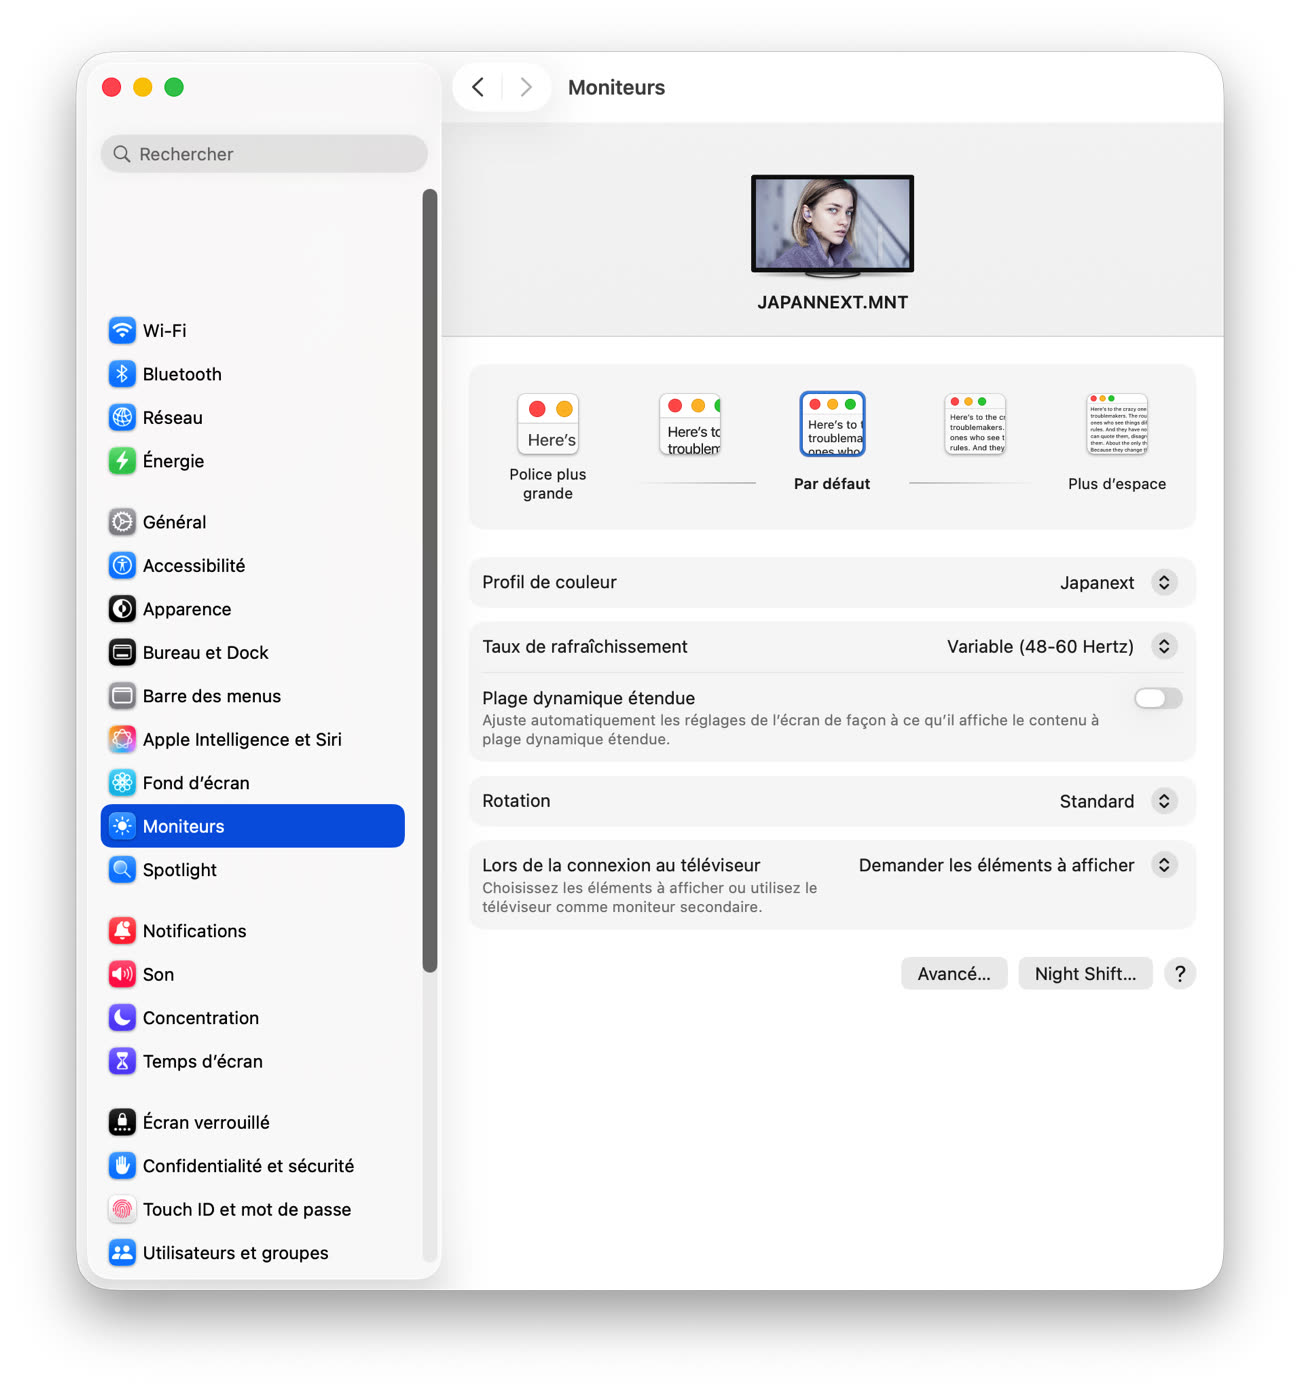Click the sidebar vertical scrollbar
Screen dimensions: 1300x1391
pyautogui.click(x=430, y=580)
